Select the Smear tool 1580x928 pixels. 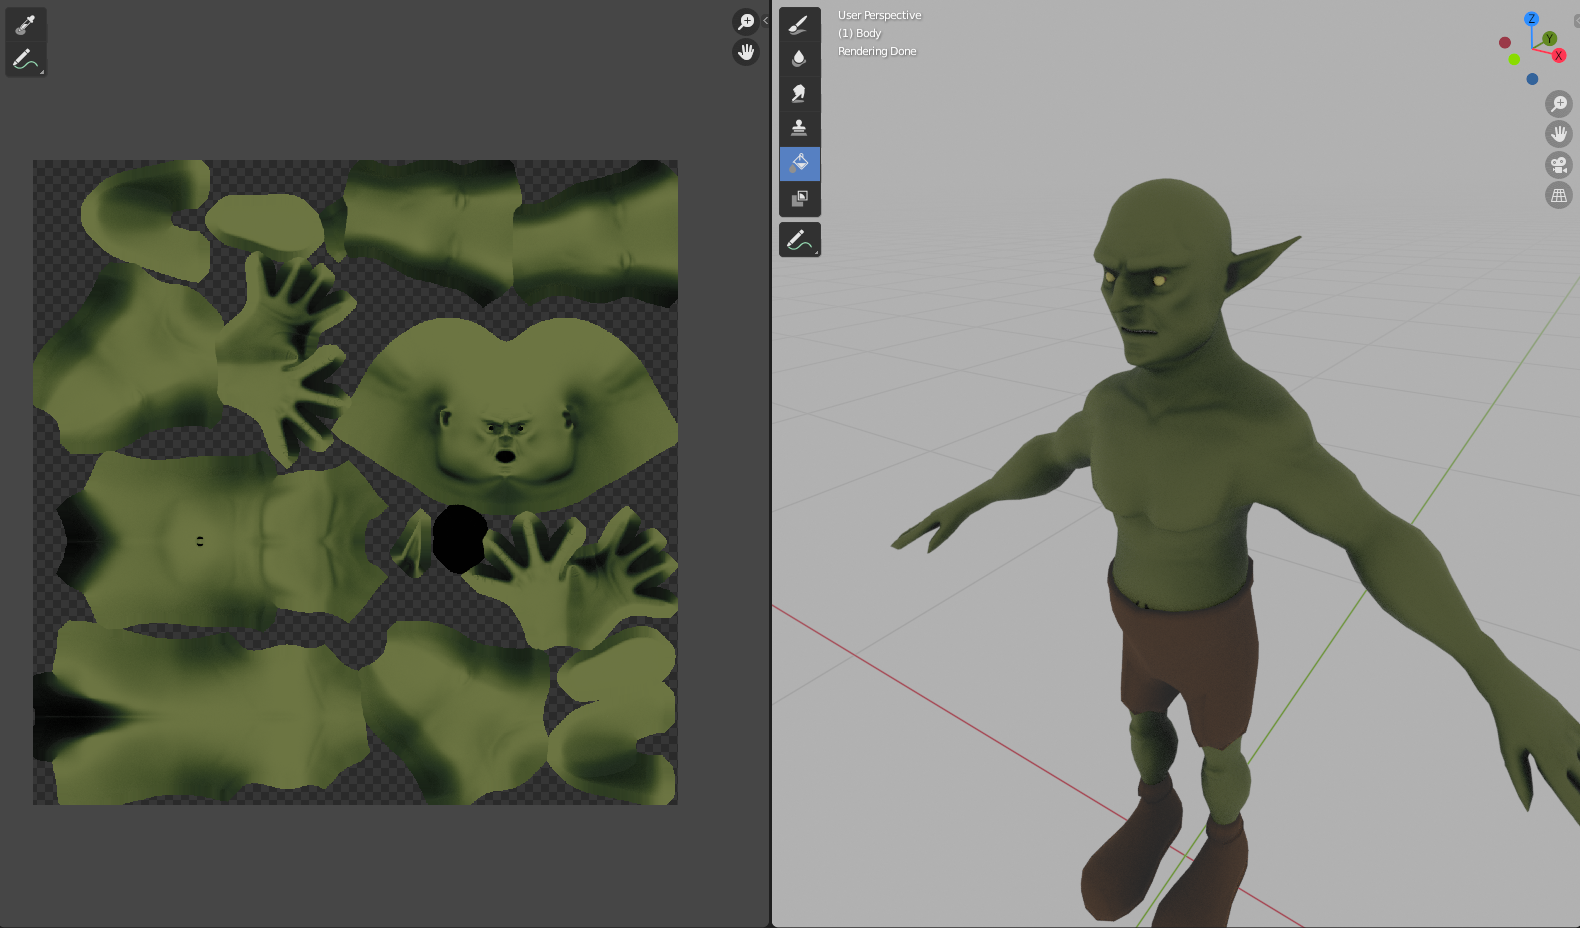799,94
